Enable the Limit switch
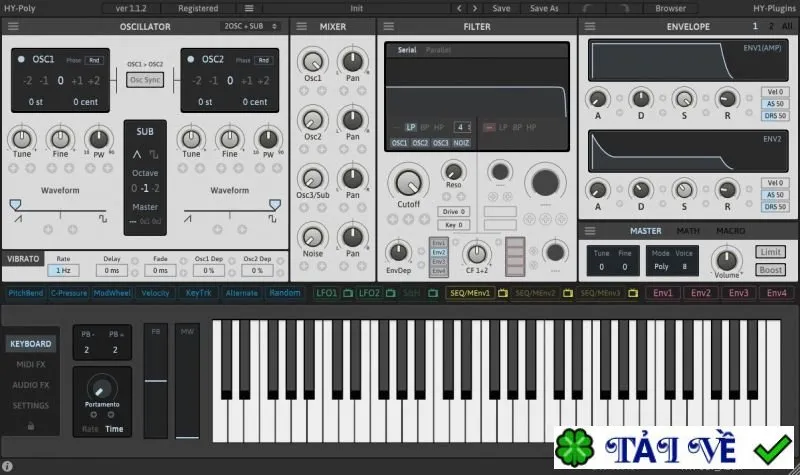The height and width of the screenshot is (475, 800). (x=770, y=252)
